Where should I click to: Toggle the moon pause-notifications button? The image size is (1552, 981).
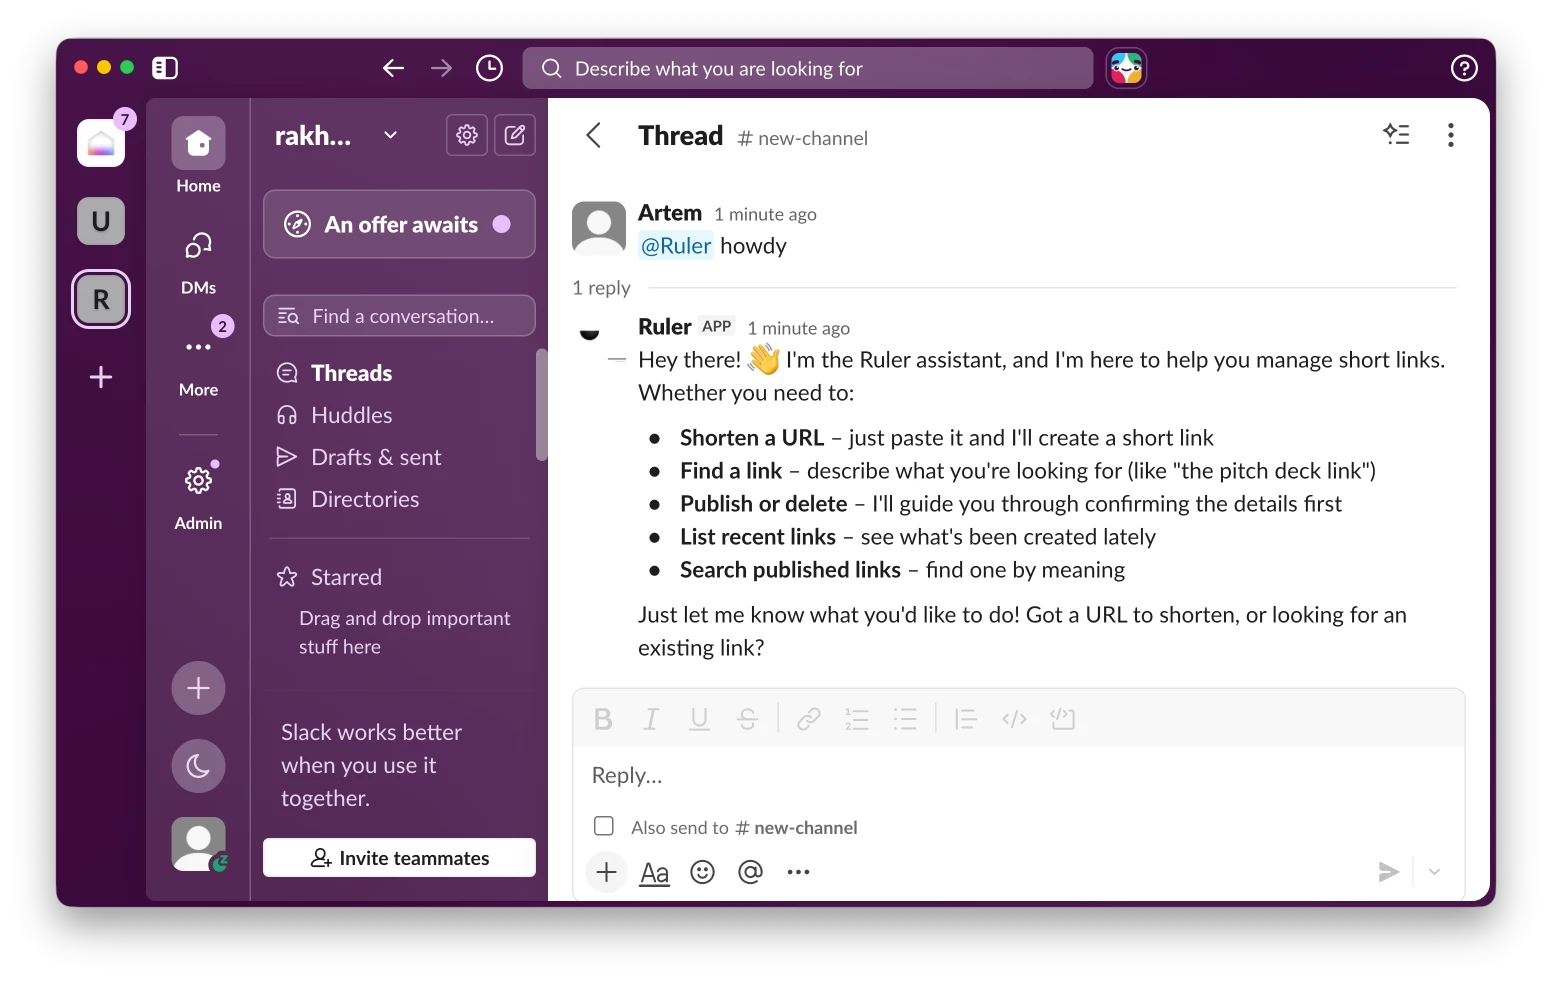[x=198, y=766]
